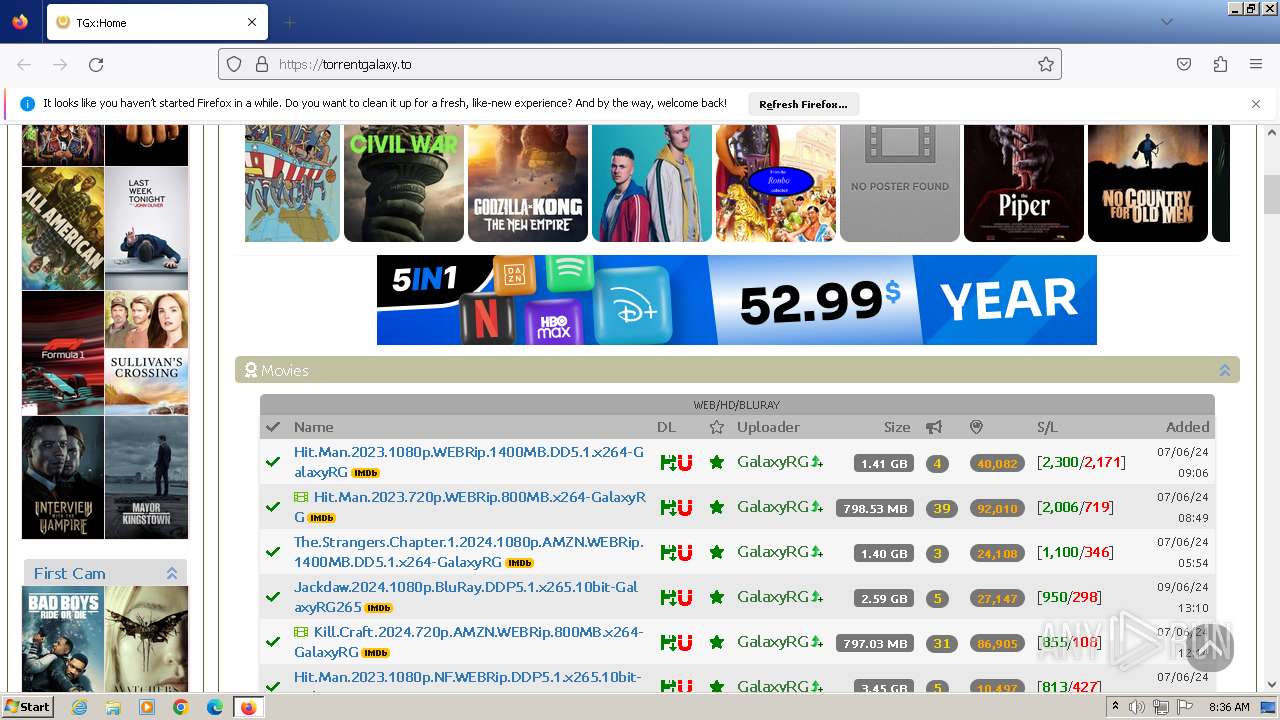
Task: Toggle bookmark star for Hit.Man.2023.720p.WEBRip.800MB row
Action: click(x=716, y=507)
